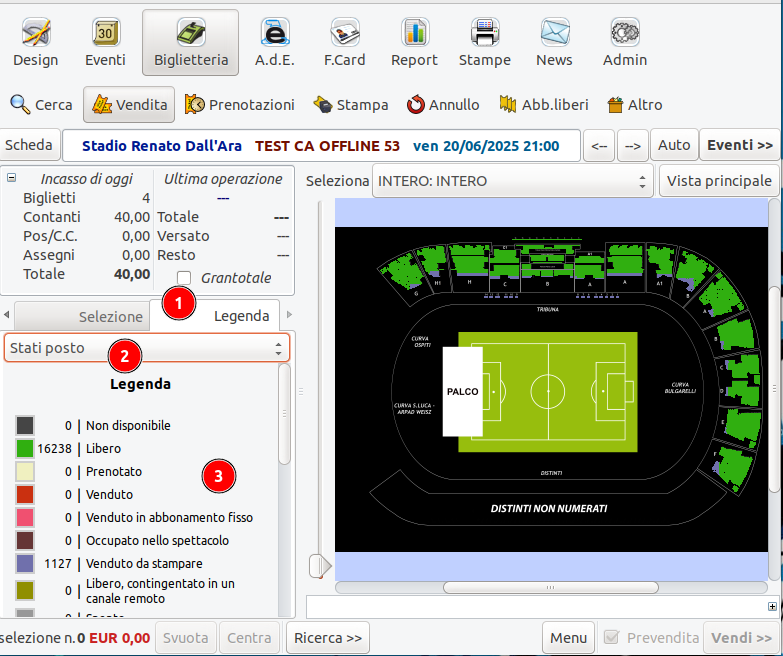Select the Biglietteria module
Image resolution: width=783 pixels, height=656 pixels.
pyautogui.click(x=191, y=43)
